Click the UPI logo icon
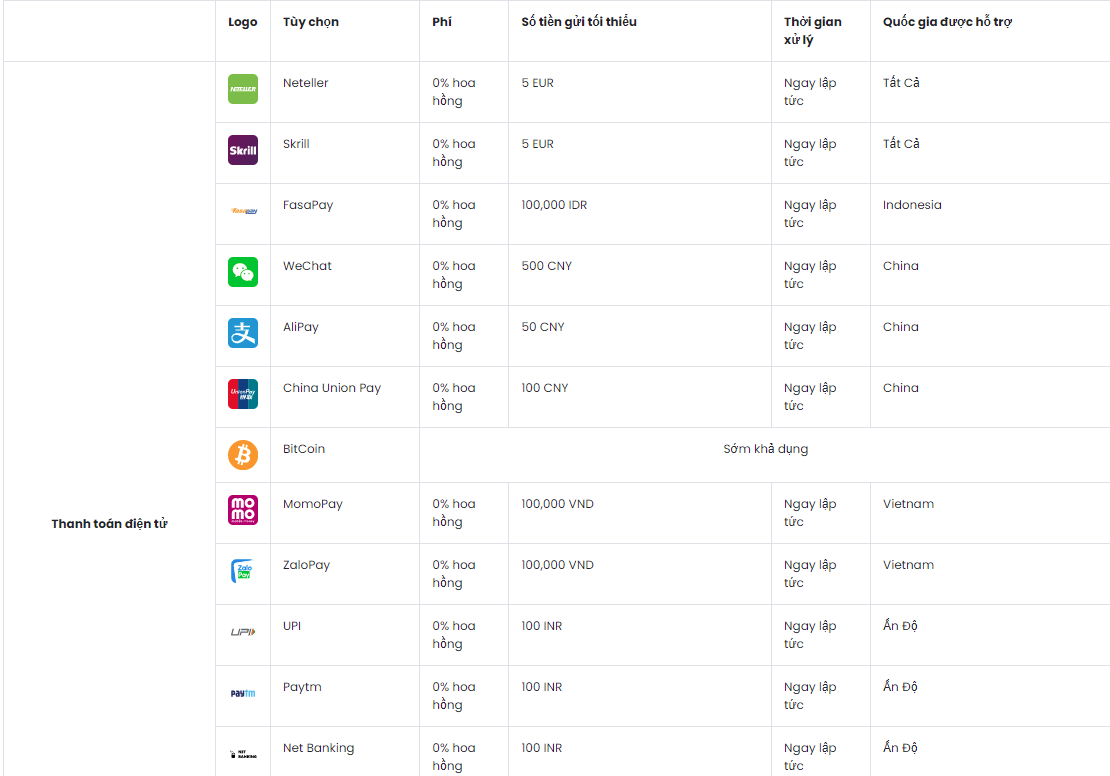1110x776 pixels. point(243,632)
